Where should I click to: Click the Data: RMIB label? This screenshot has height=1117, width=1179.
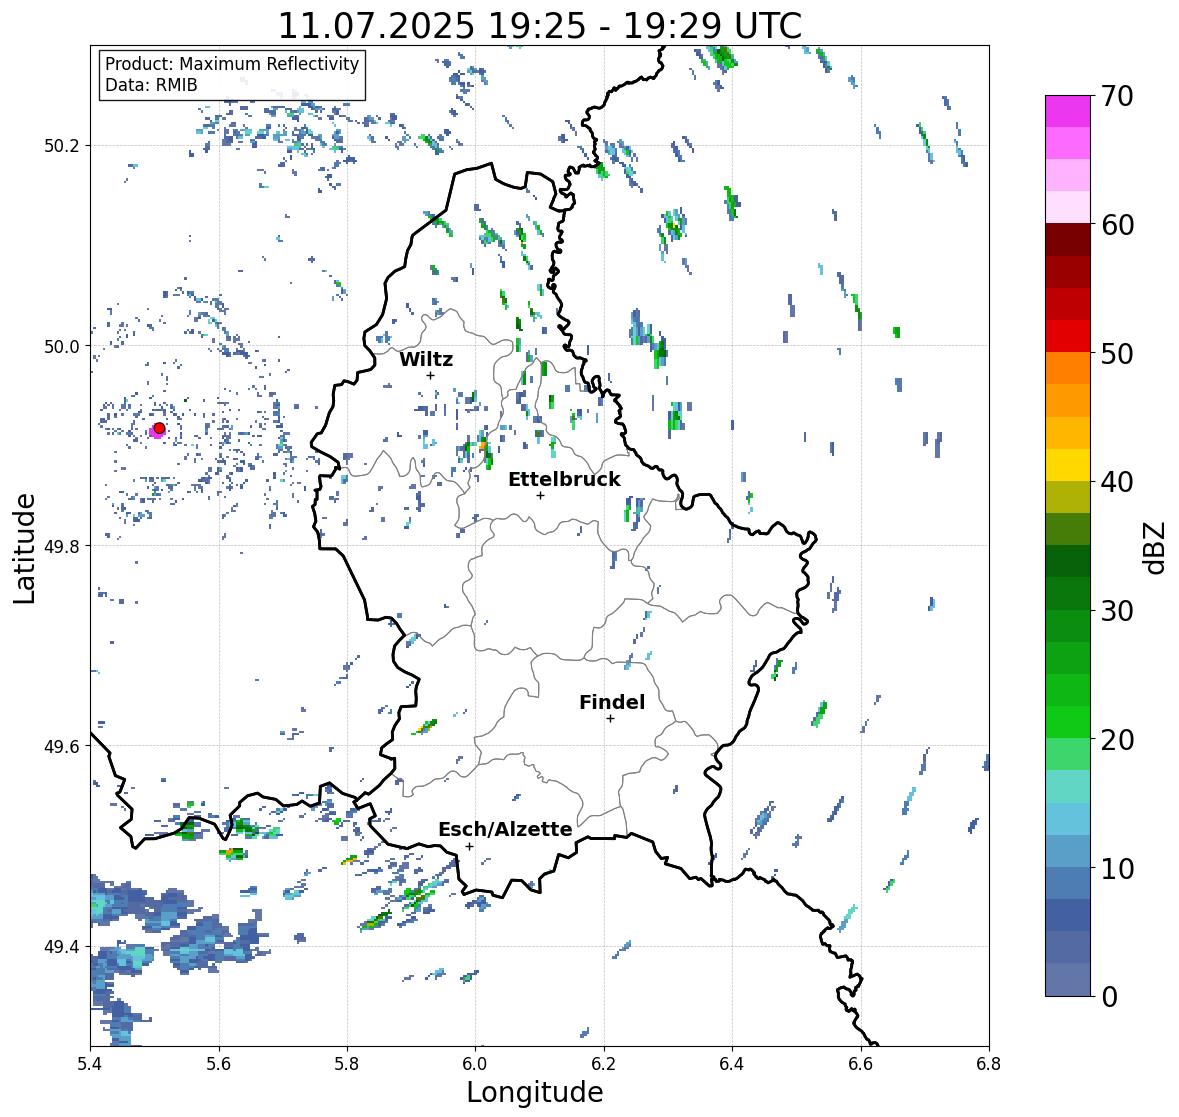coord(151,85)
